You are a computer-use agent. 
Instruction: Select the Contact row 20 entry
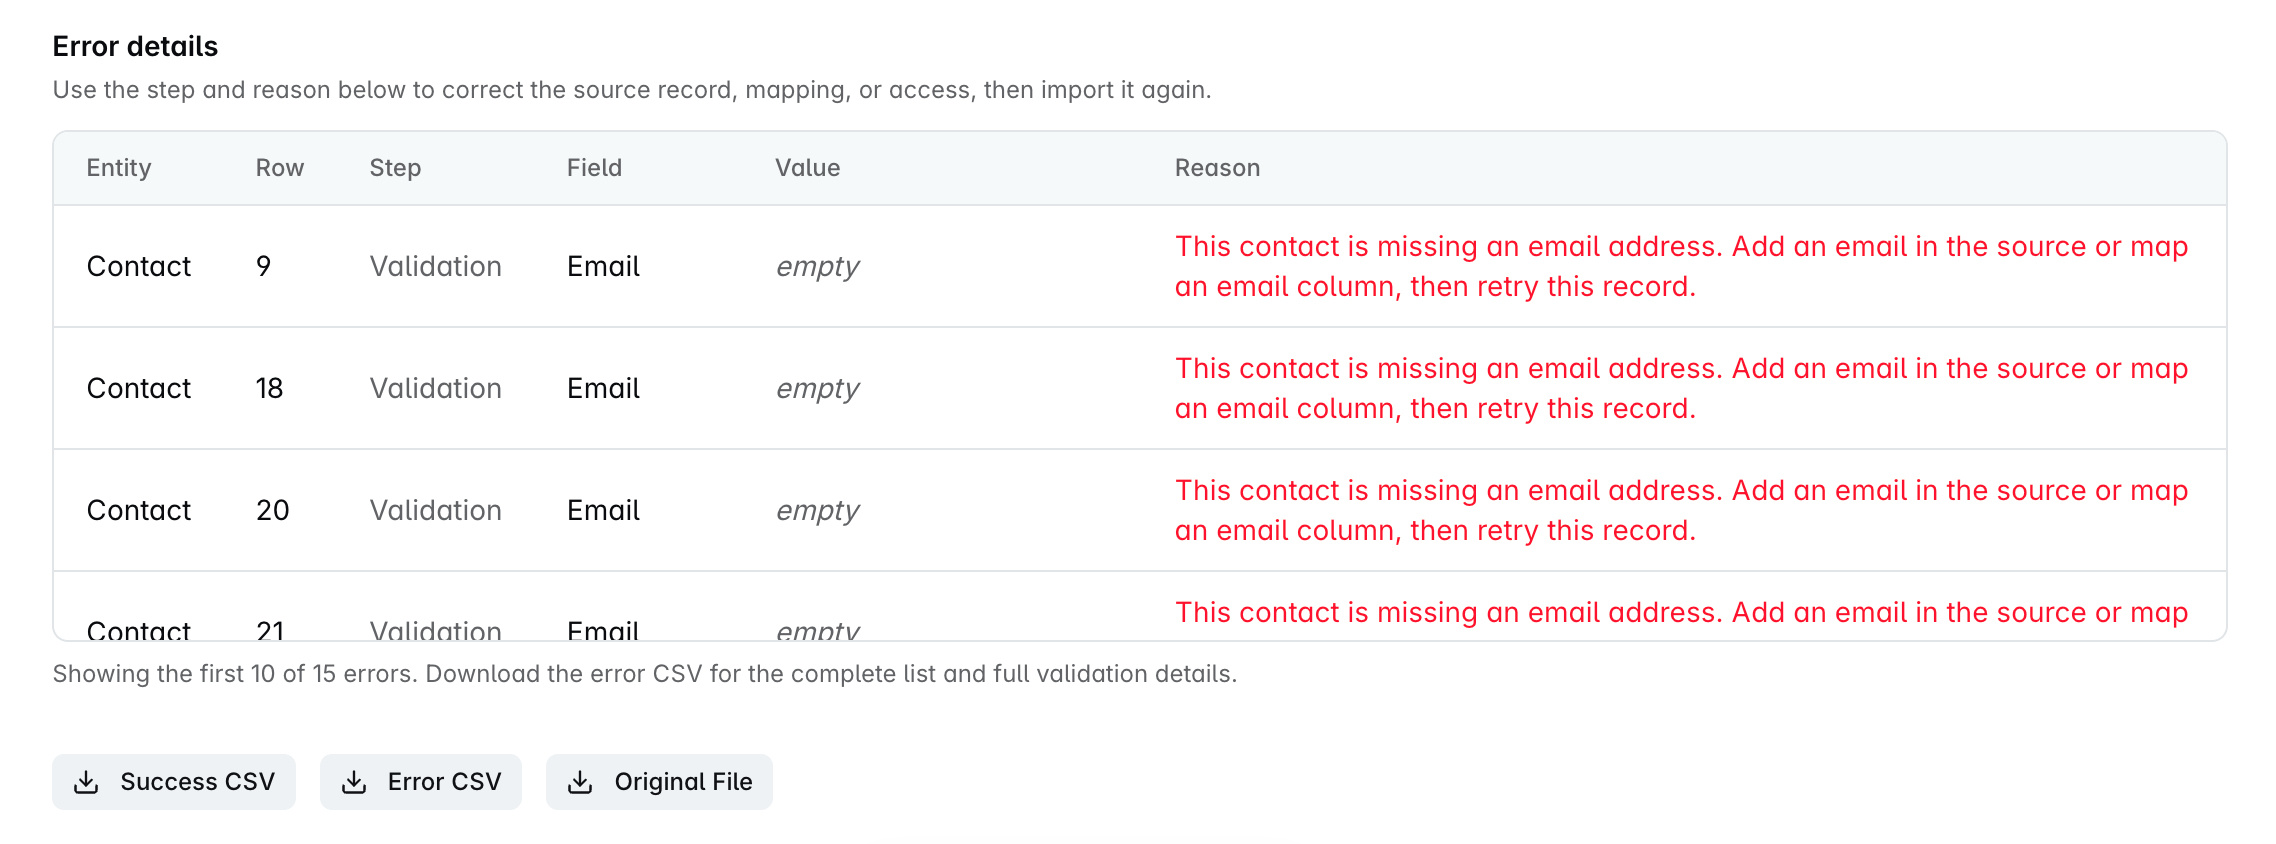pos(1140,511)
